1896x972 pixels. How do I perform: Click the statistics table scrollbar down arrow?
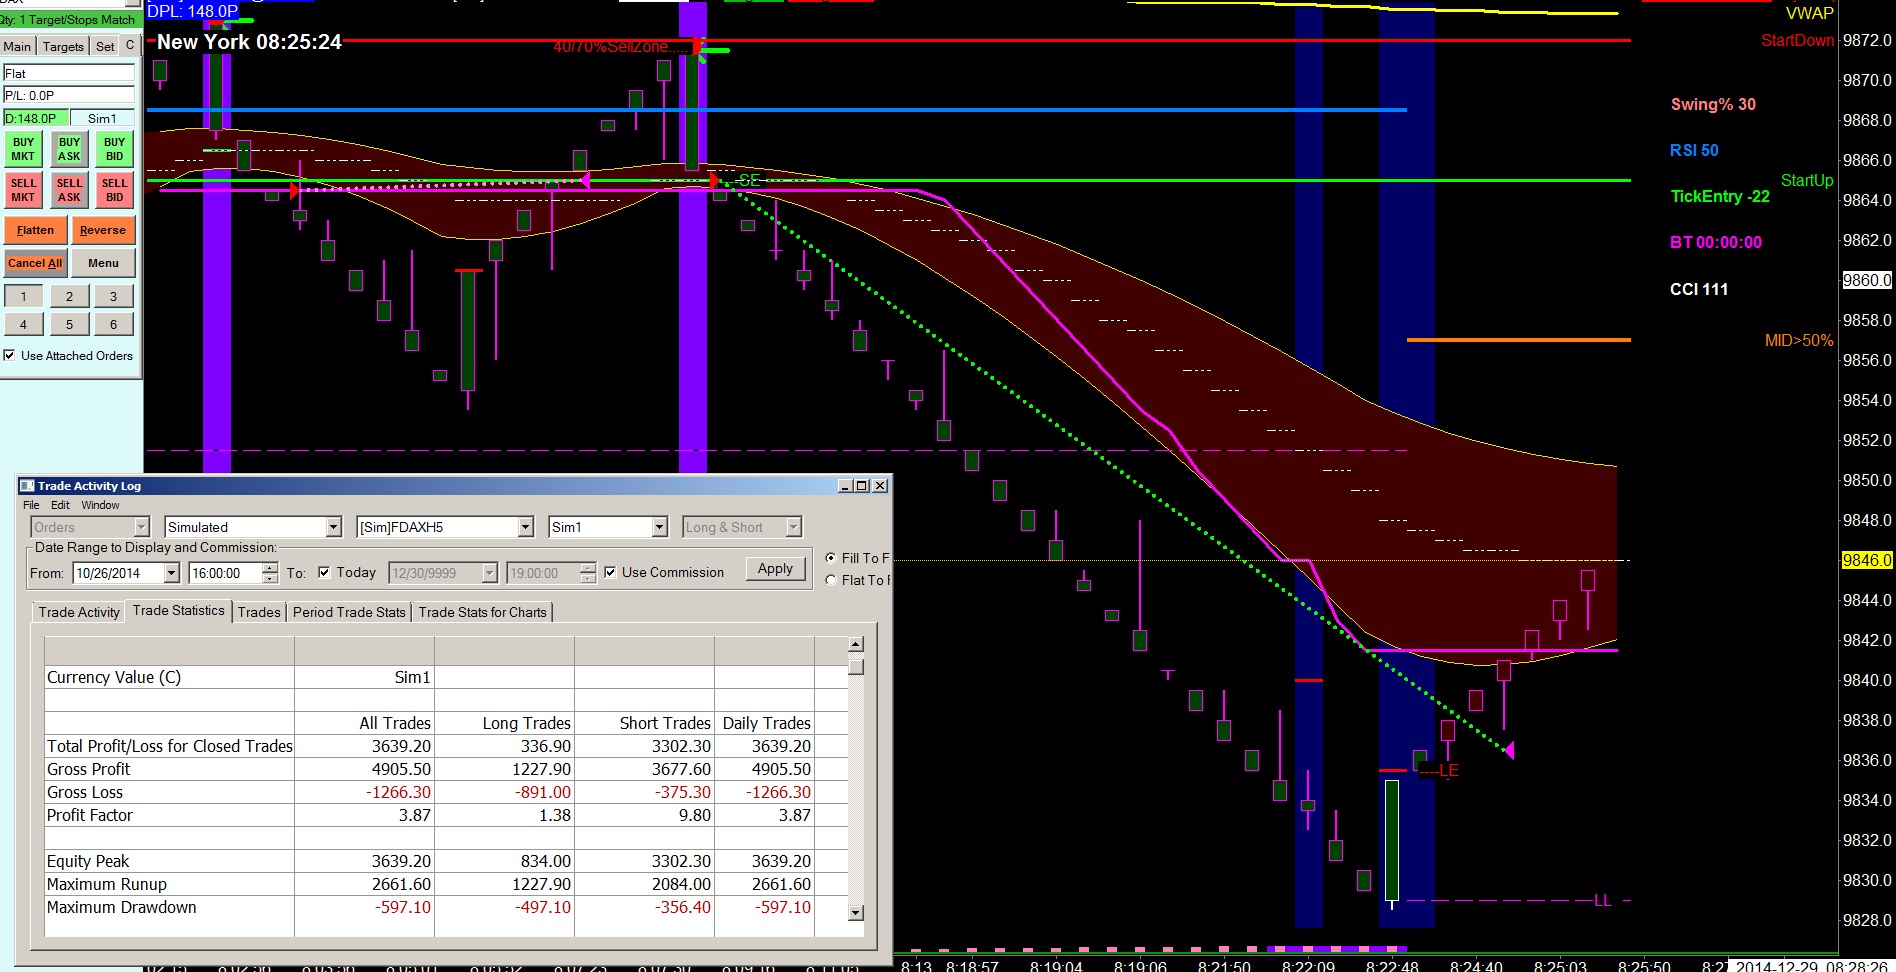tap(856, 912)
